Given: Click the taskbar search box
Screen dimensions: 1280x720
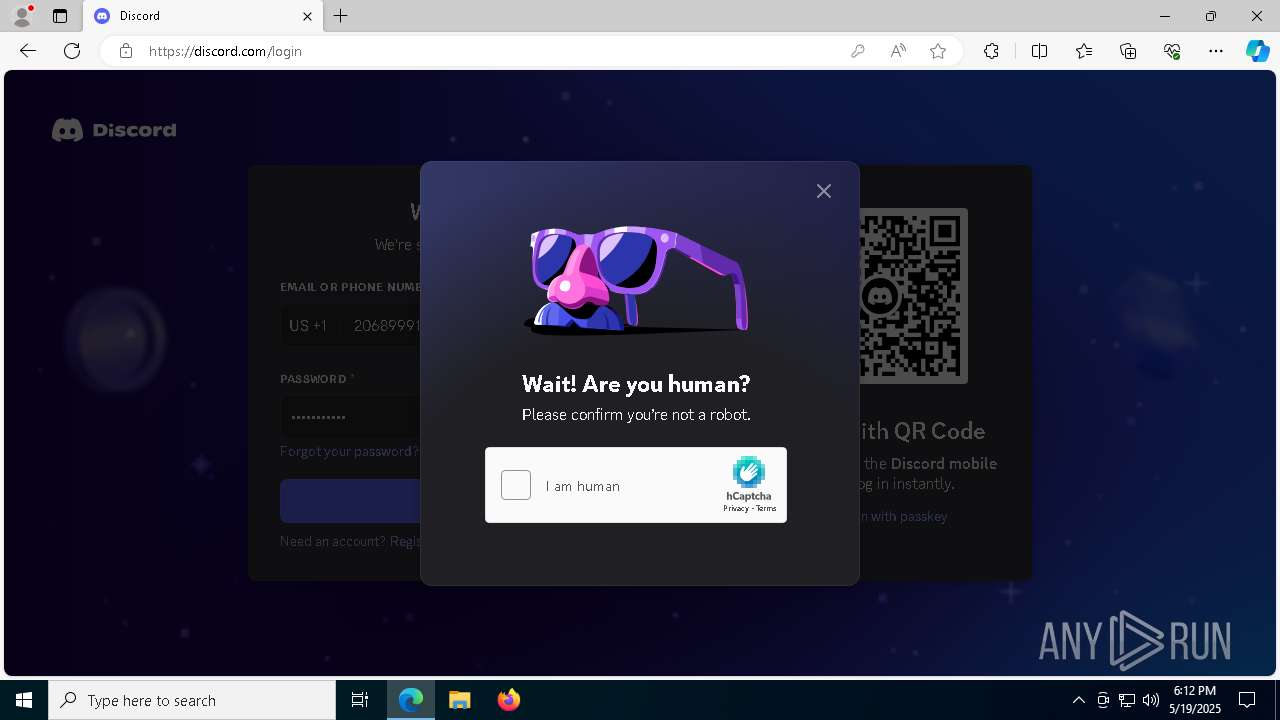Looking at the screenshot, I should pos(192,700).
